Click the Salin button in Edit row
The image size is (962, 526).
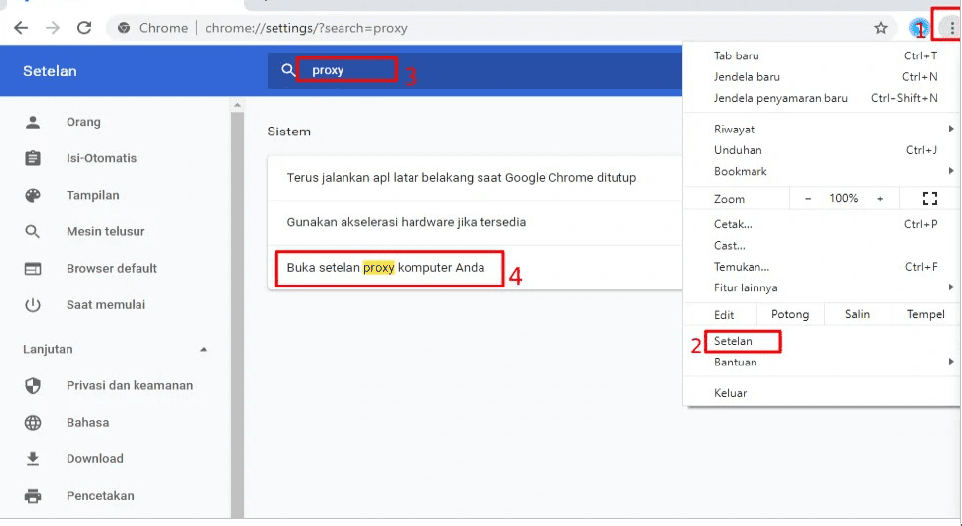(x=857, y=314)
